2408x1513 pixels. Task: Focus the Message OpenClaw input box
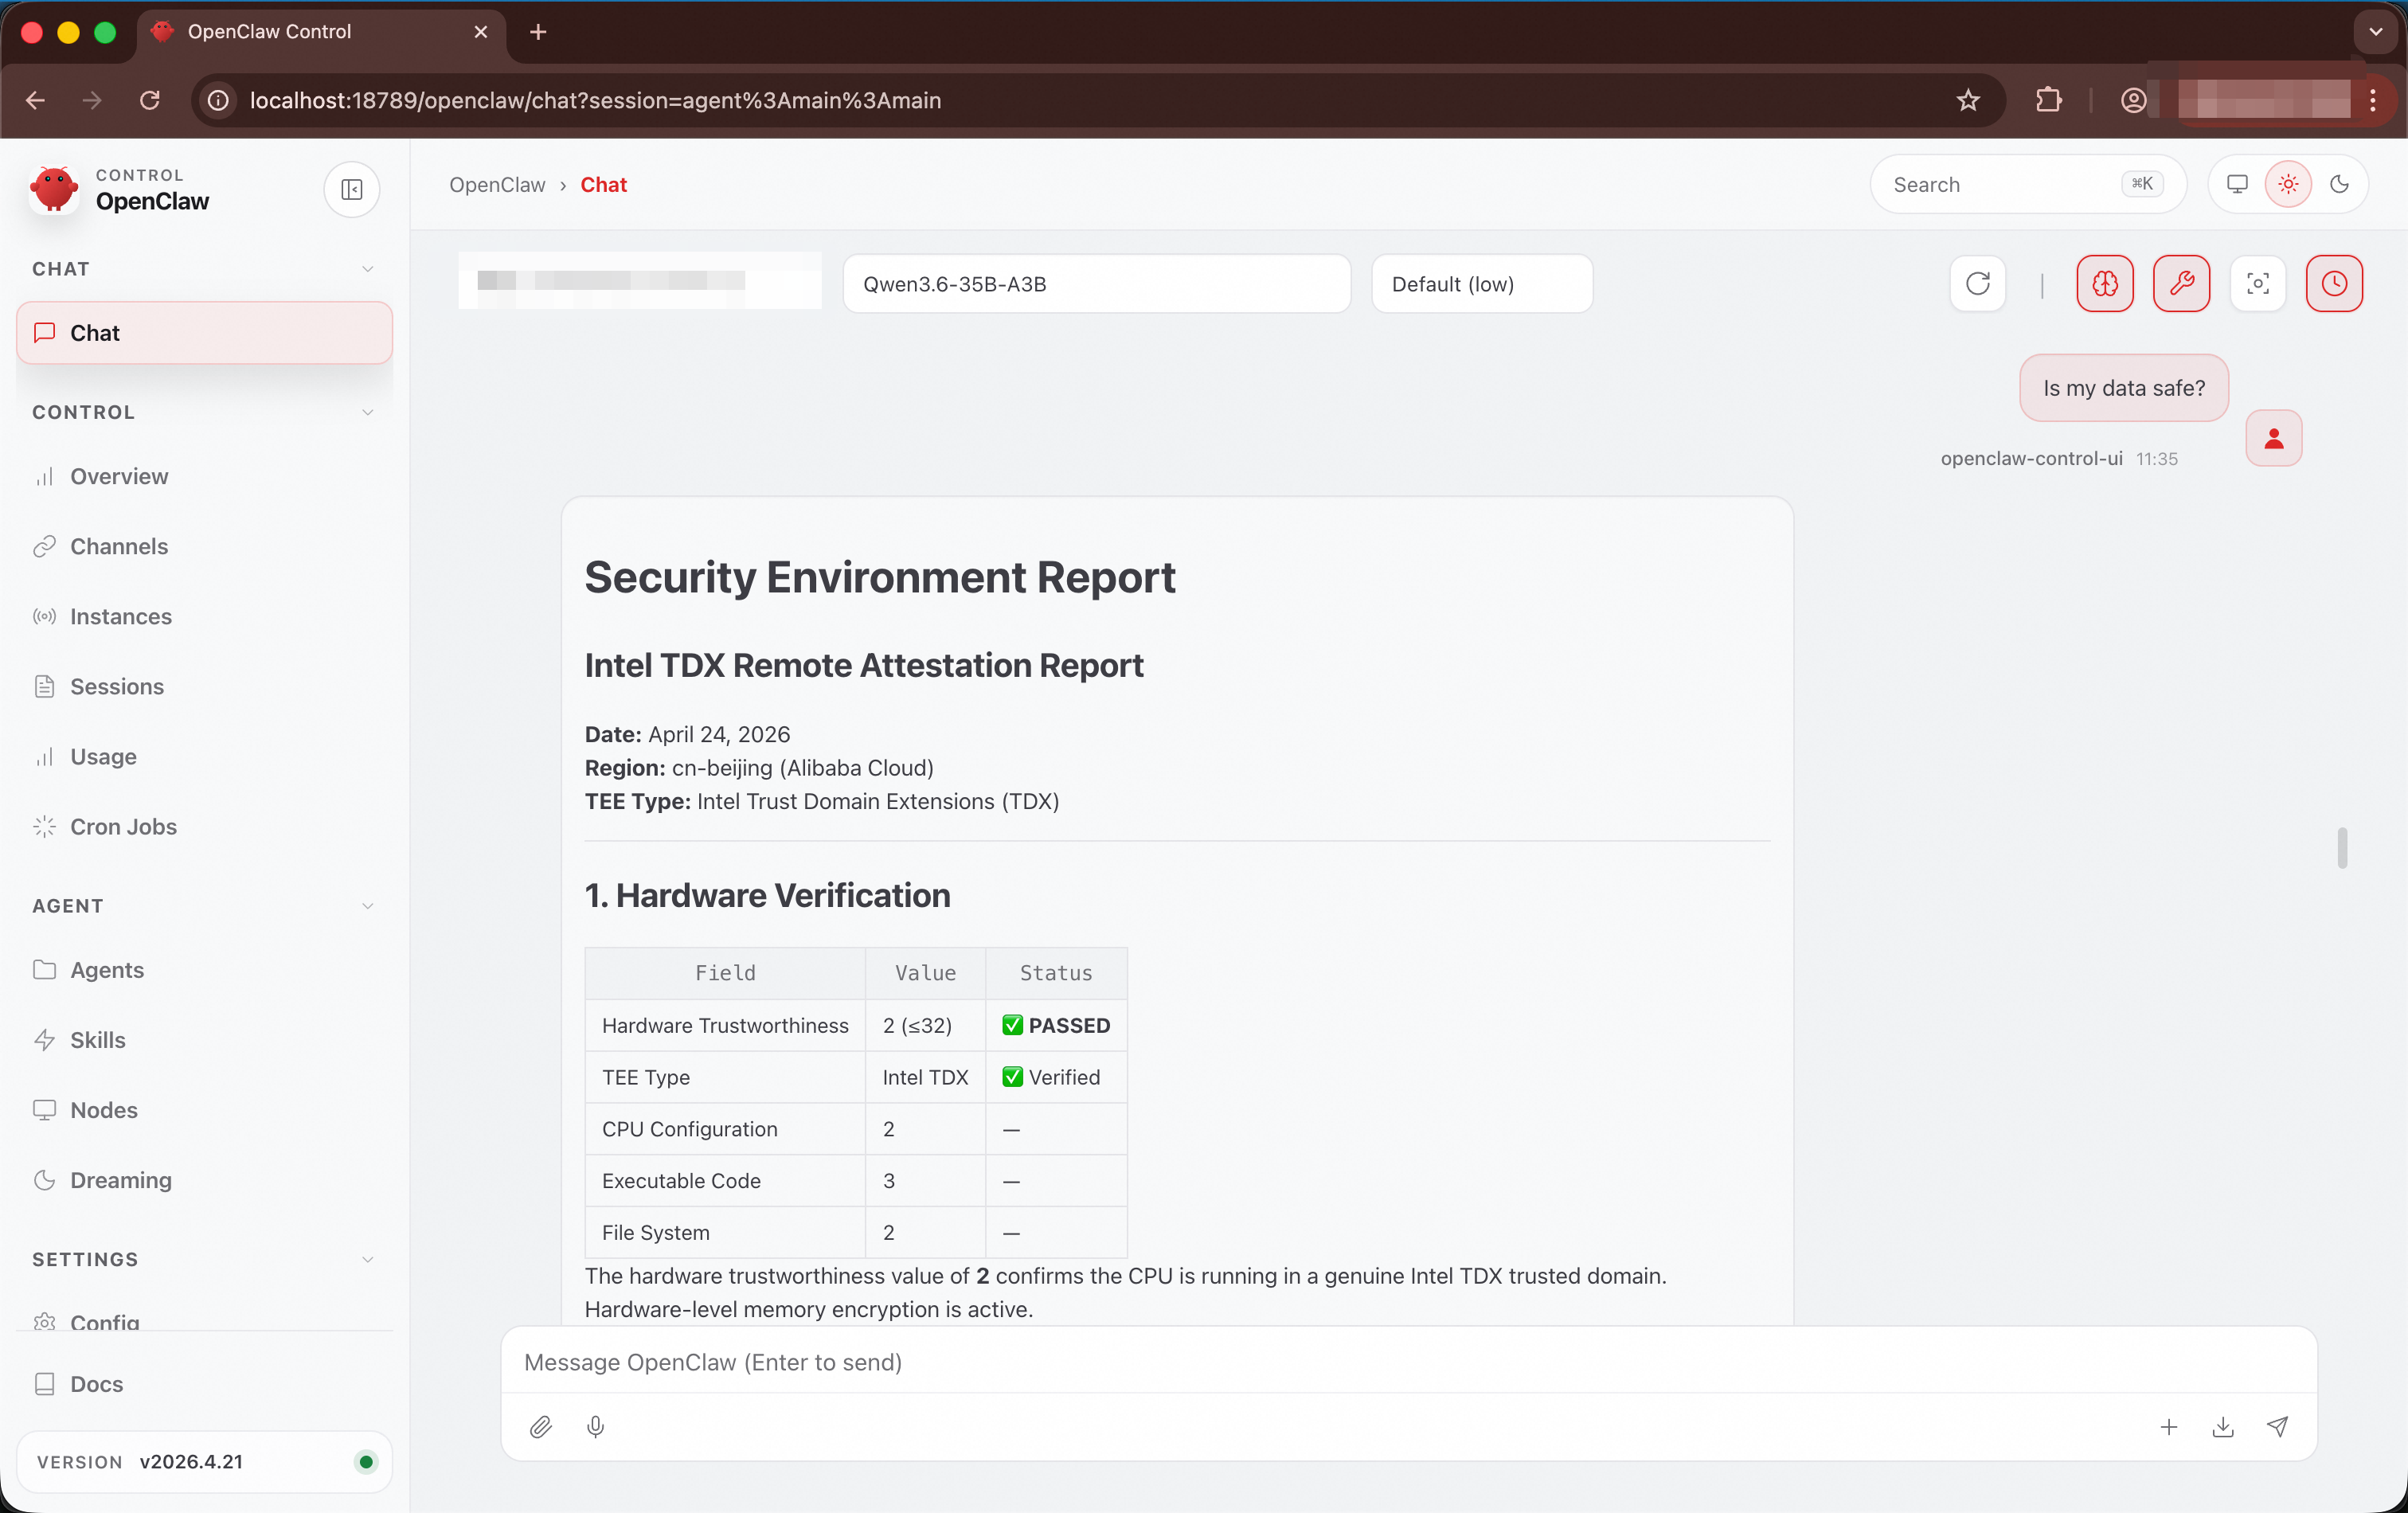(1408, 1362)
